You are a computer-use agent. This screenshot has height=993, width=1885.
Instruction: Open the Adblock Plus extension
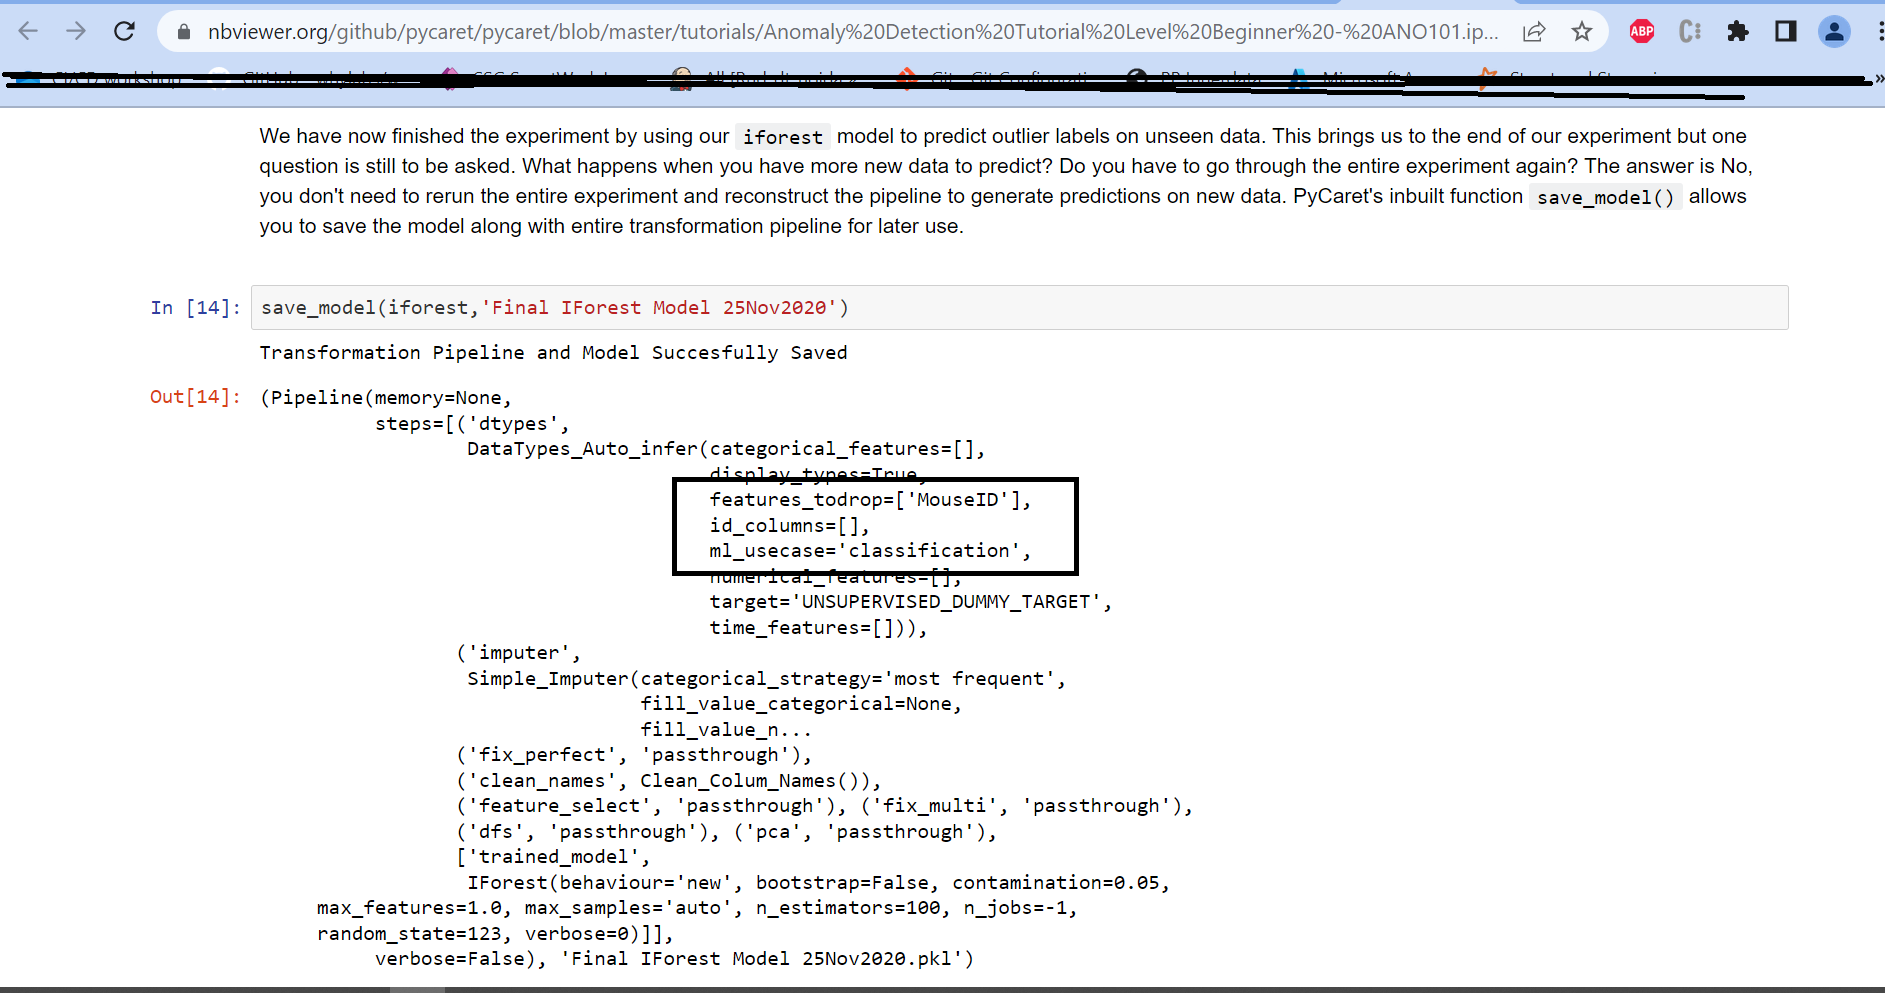click(1641, 31)
